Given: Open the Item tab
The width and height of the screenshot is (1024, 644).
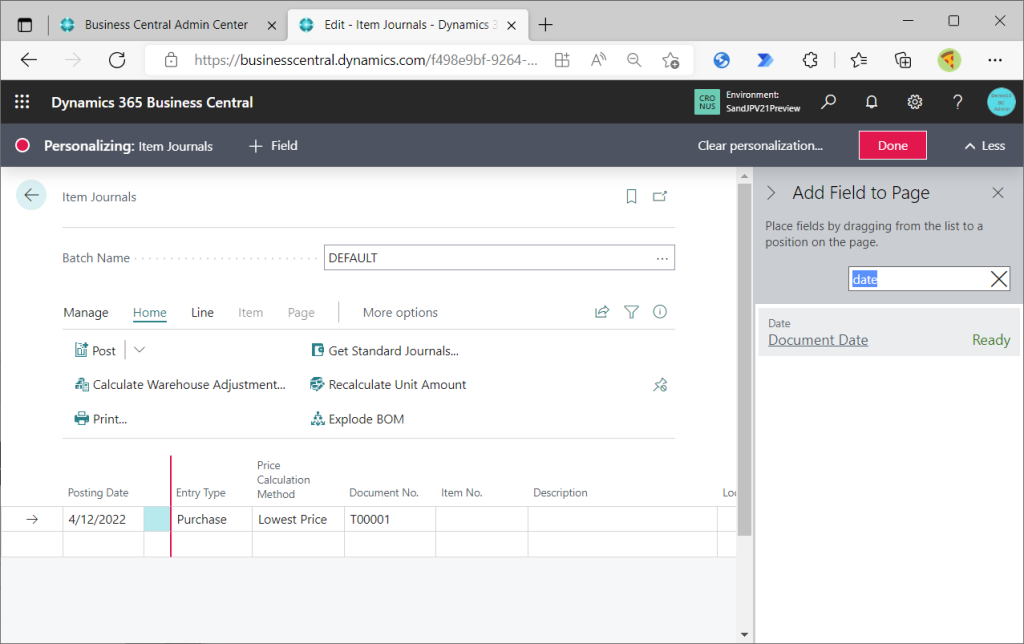Looking at the screenshot, I should (250, 313).
